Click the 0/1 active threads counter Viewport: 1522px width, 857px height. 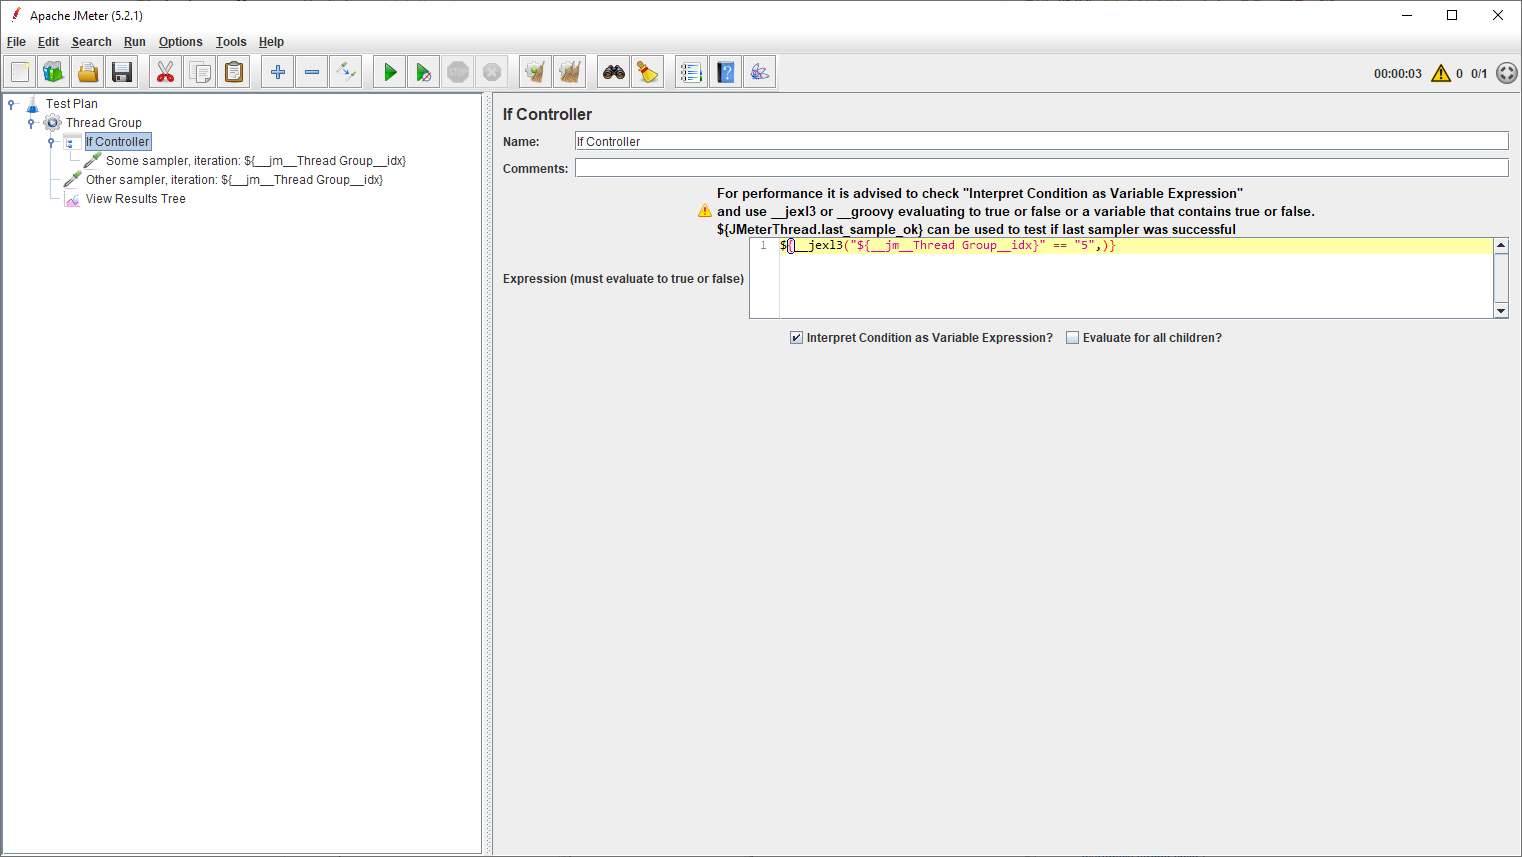click(x=1479, y=74)
